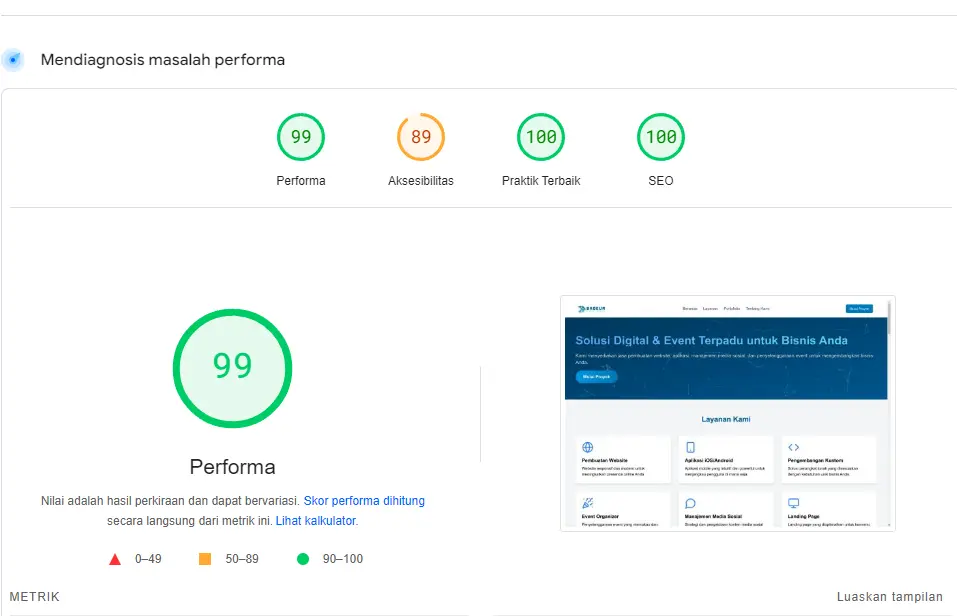
Task: Jump to the Performa score gauge 99
Action: (x=301, y=138)
